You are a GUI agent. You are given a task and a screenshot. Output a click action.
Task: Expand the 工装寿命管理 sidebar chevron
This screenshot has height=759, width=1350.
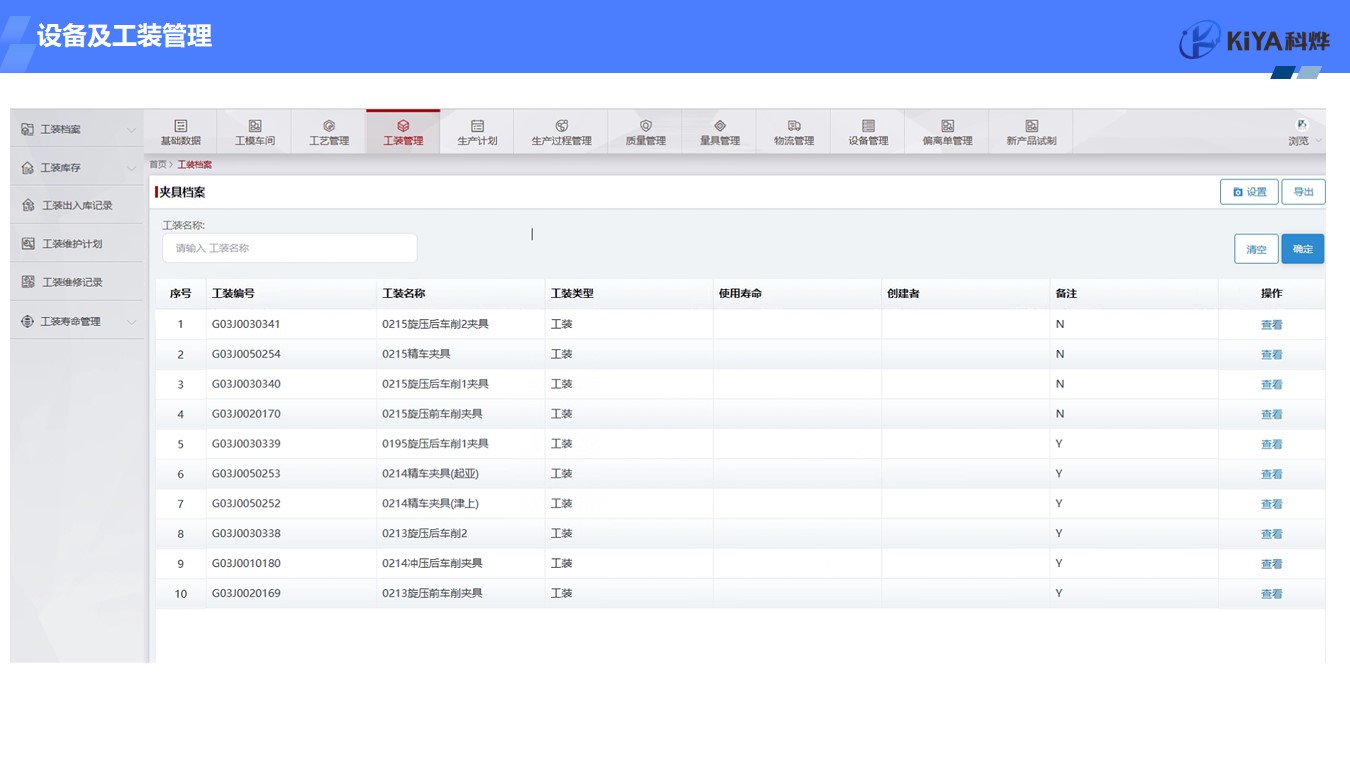pyautogui.click(x=131, y=322)
